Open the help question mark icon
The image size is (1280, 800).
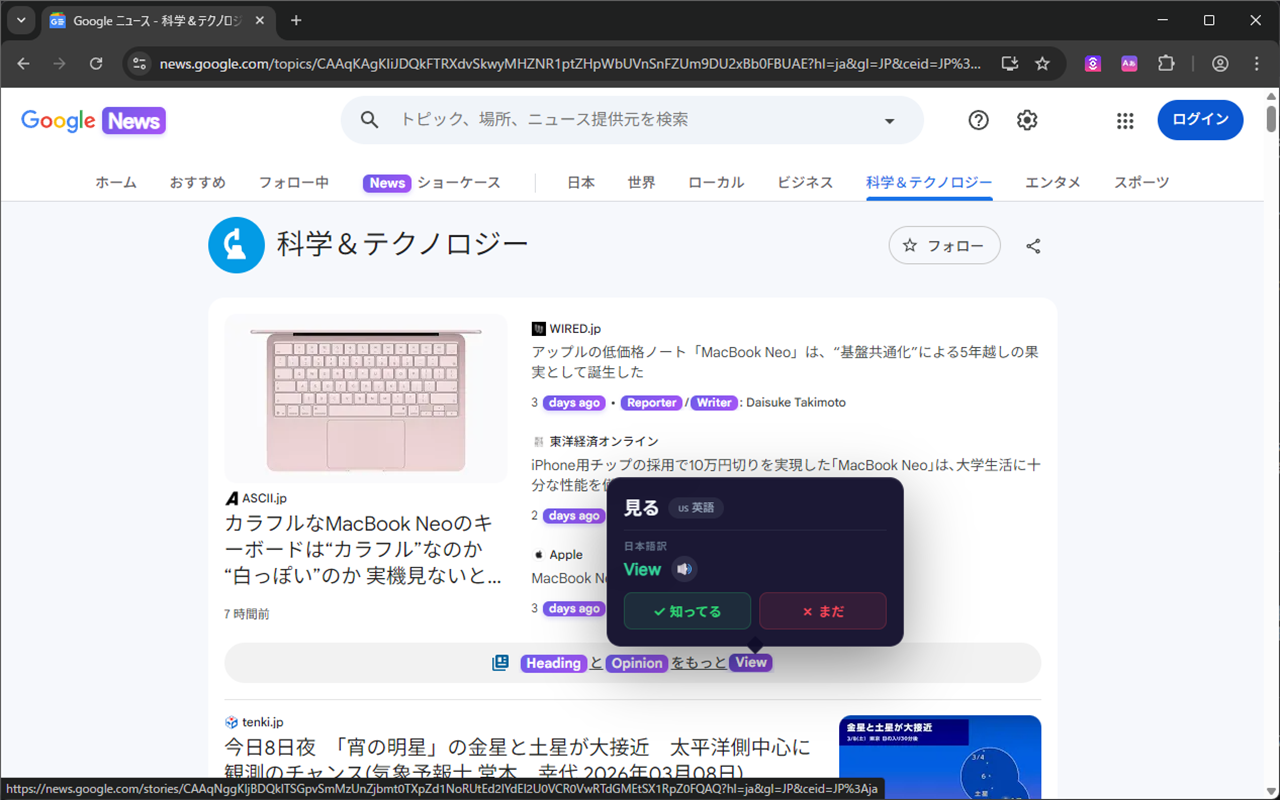pos(978,119)
